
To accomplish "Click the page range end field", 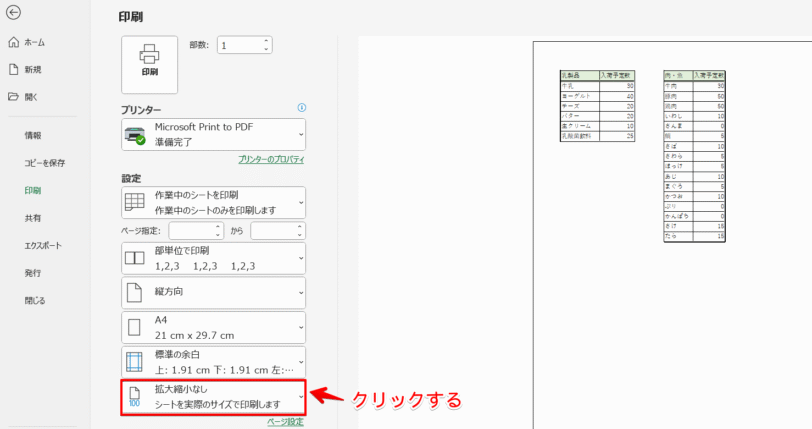I will tap(277, 231).
